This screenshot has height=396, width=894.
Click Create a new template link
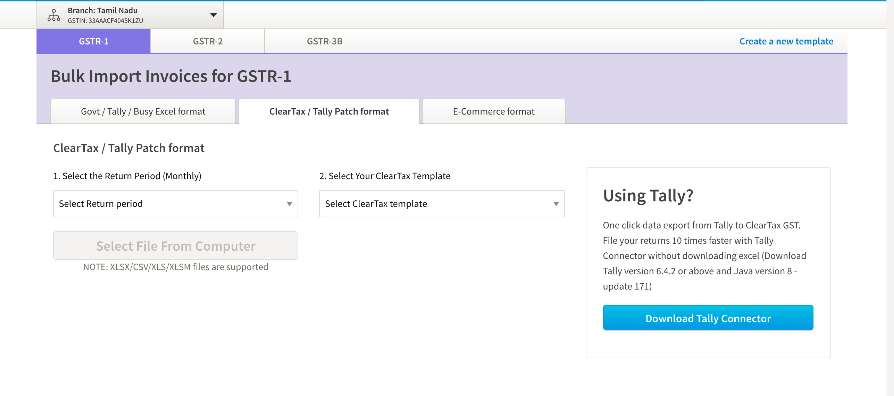(786, 41)
